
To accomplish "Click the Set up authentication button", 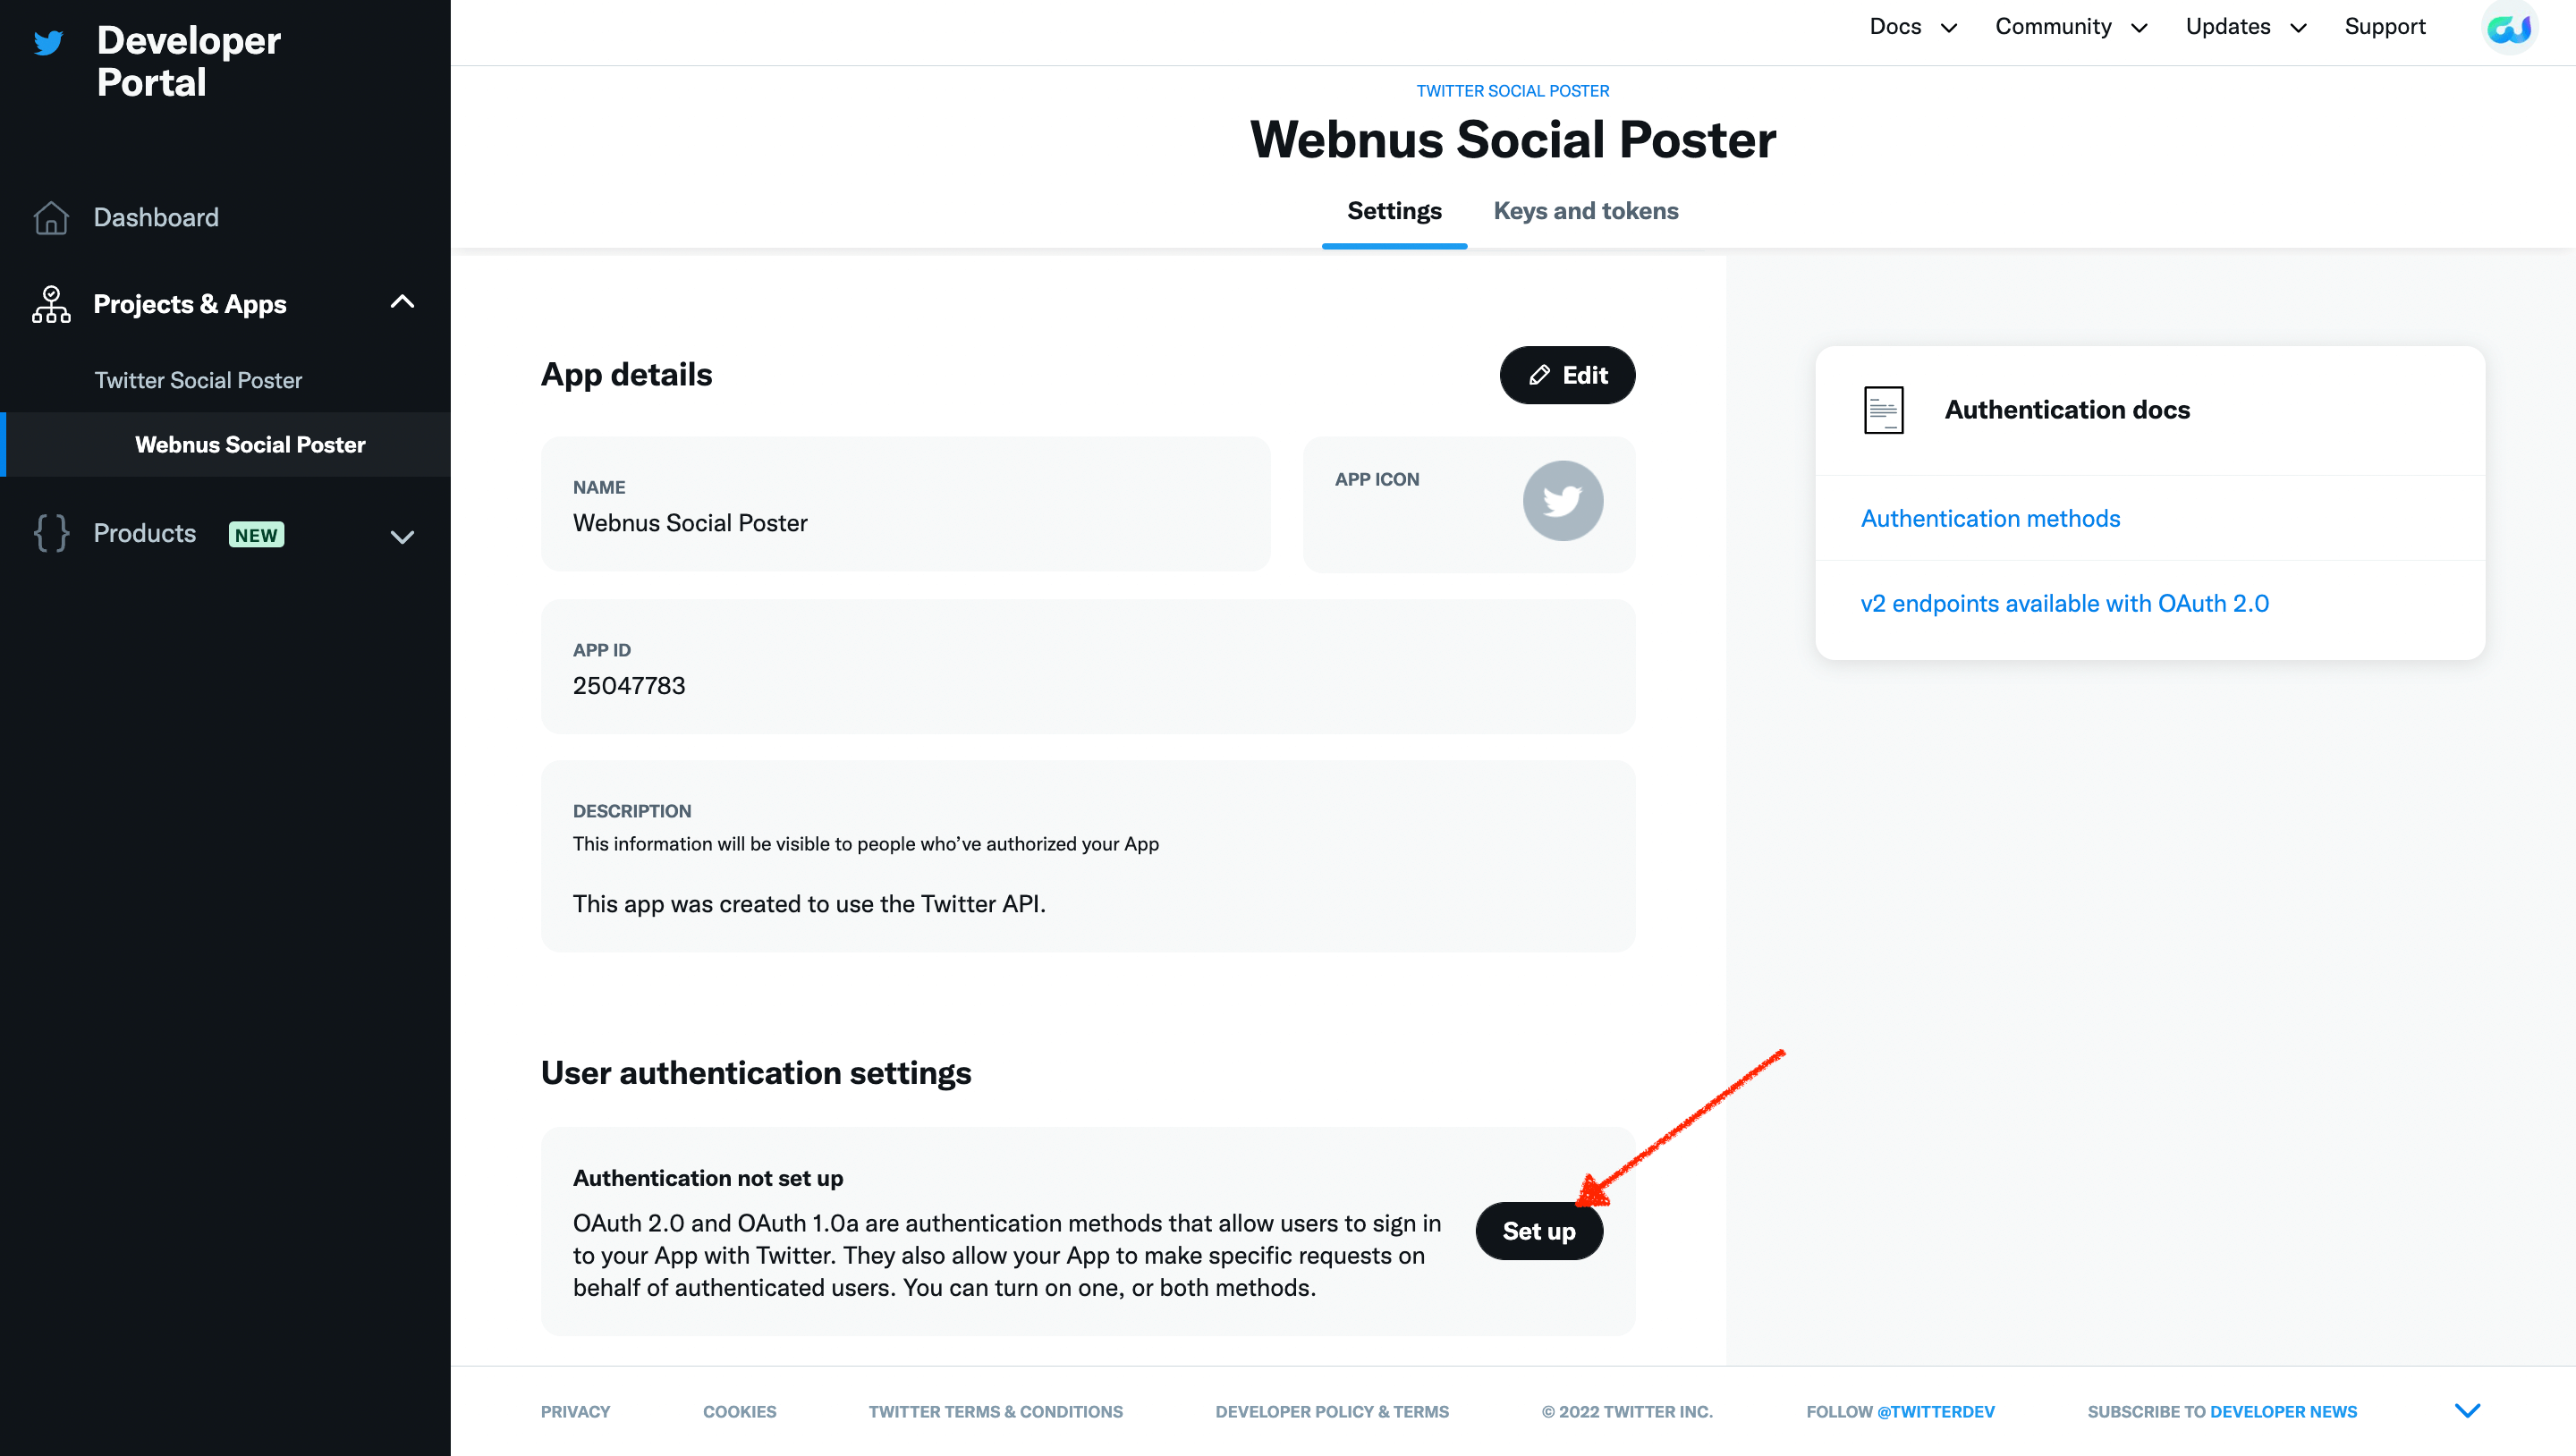I will point(1538,1231).
